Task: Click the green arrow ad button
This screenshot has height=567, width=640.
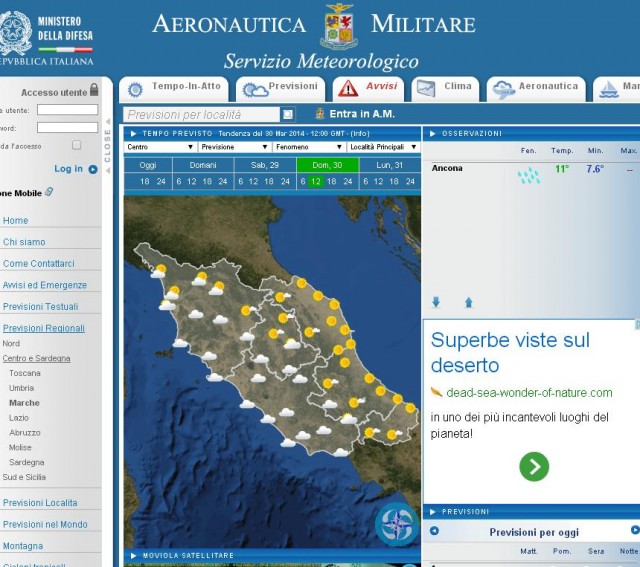Action: pos(534,466)
